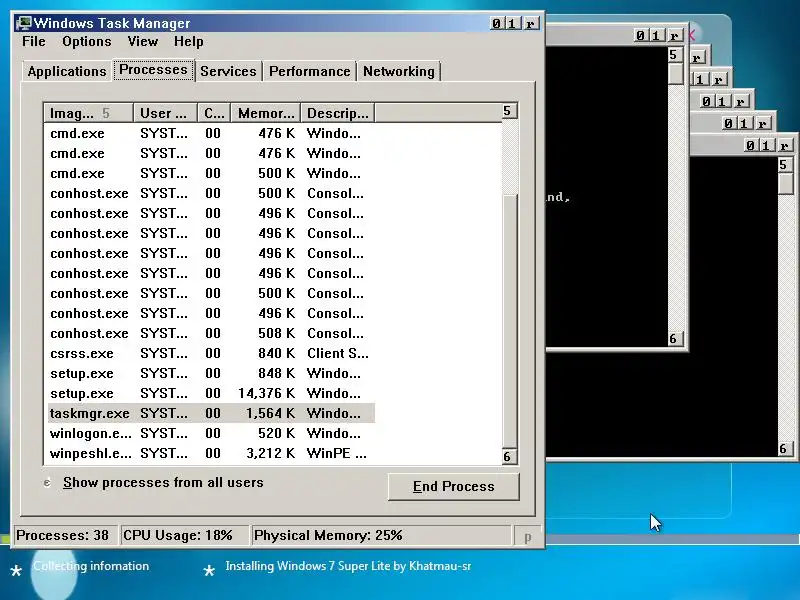Maximize the Windows Task Manager window

tap(512, 23)
